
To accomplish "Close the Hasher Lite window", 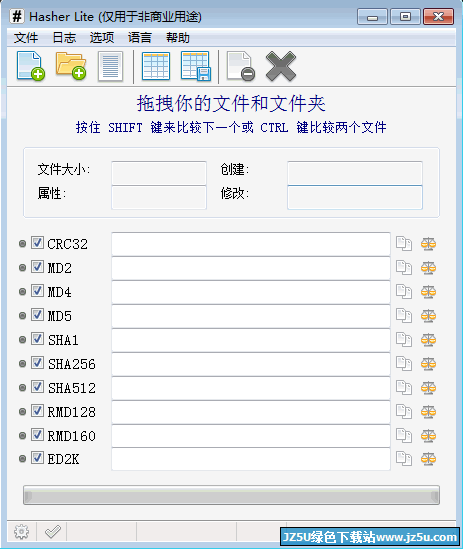I will [x=438, y=16].
